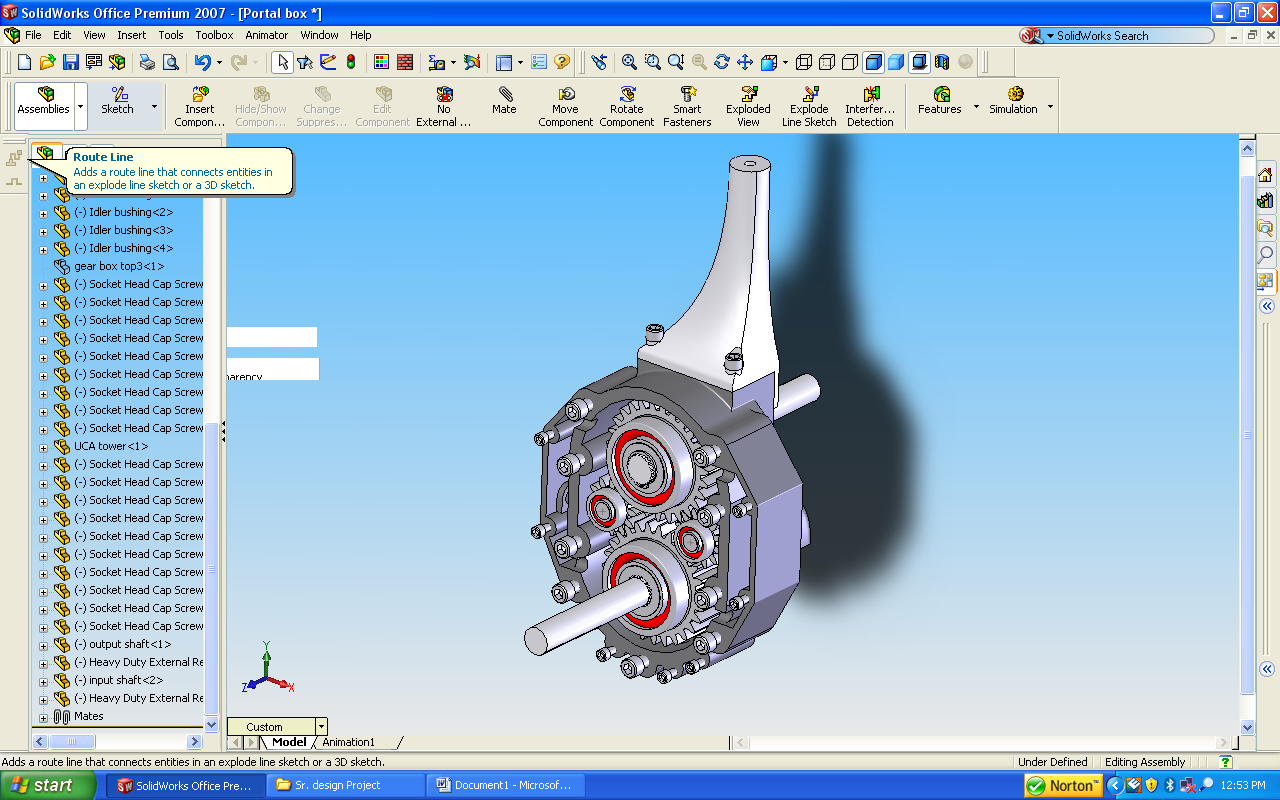
Task: Click the Zoom to Fit icon
Action: tap(629, 62)
